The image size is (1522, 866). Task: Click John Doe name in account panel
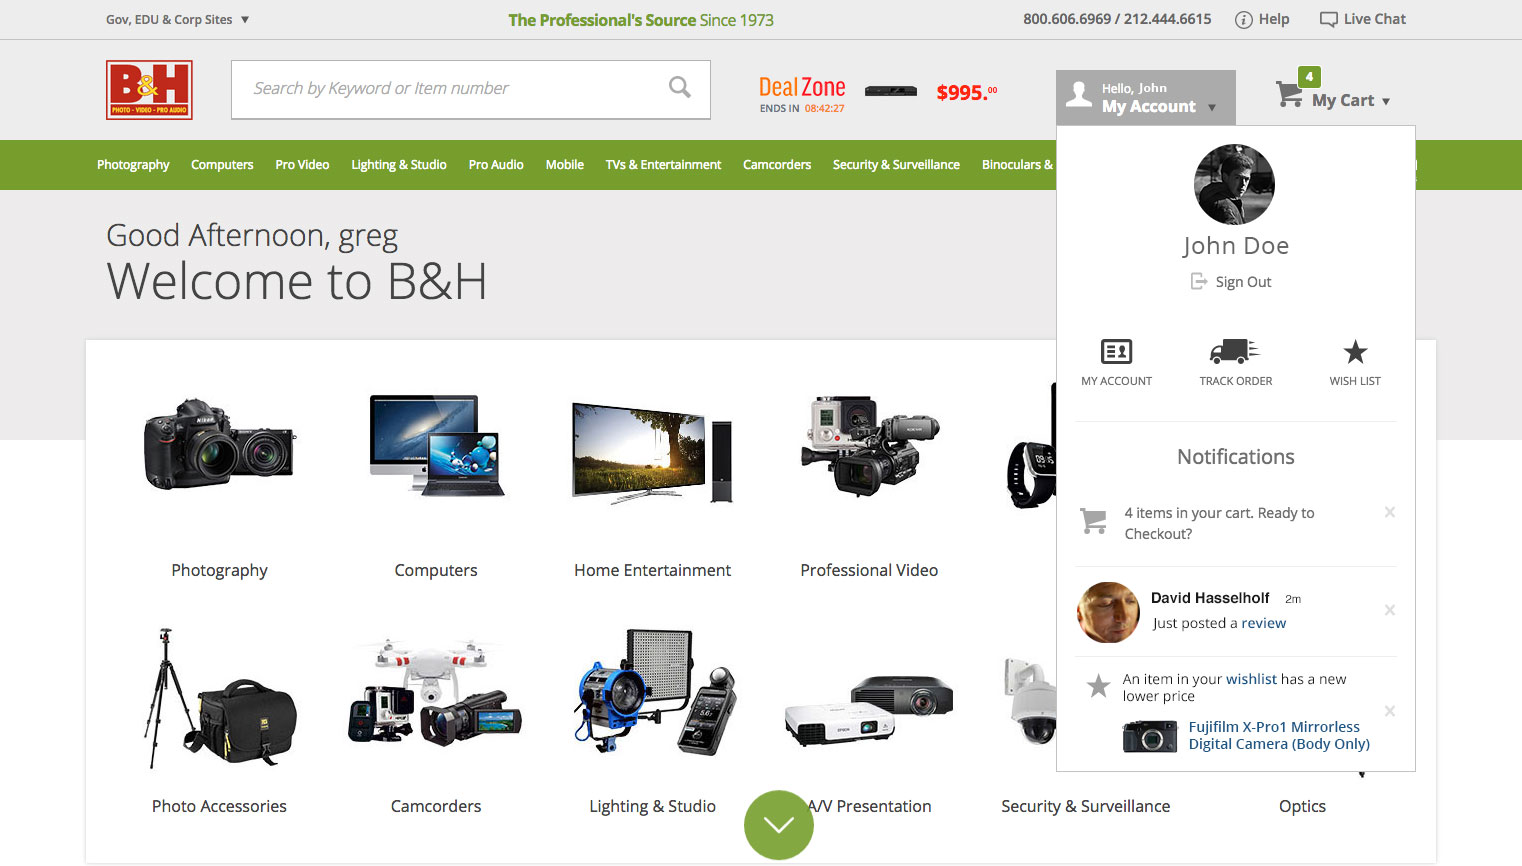[1235, 246]
